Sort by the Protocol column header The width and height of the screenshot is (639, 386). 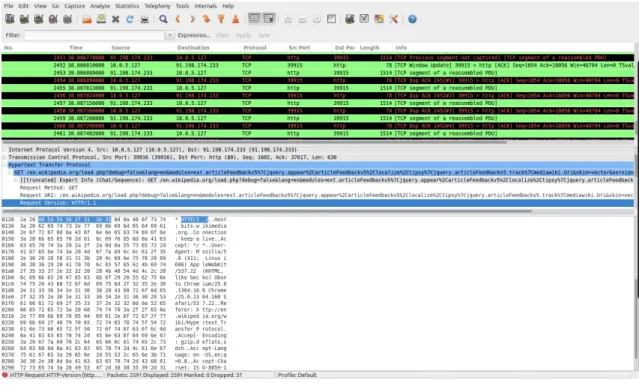click(x=255, y=48)
